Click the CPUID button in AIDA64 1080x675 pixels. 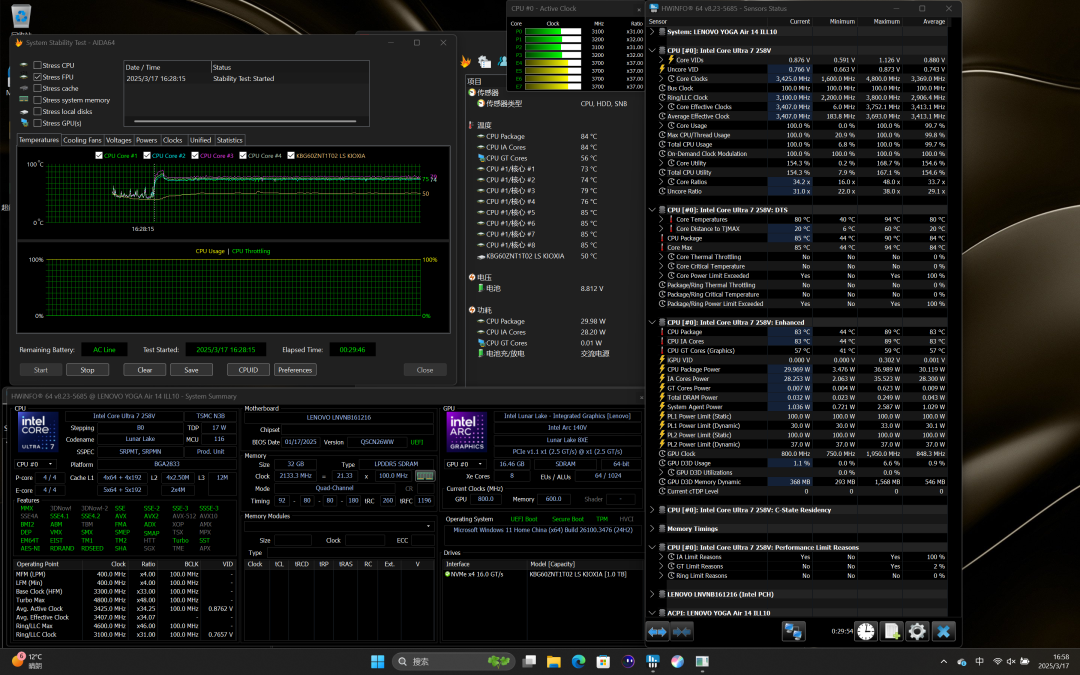(x=249, y=370)
